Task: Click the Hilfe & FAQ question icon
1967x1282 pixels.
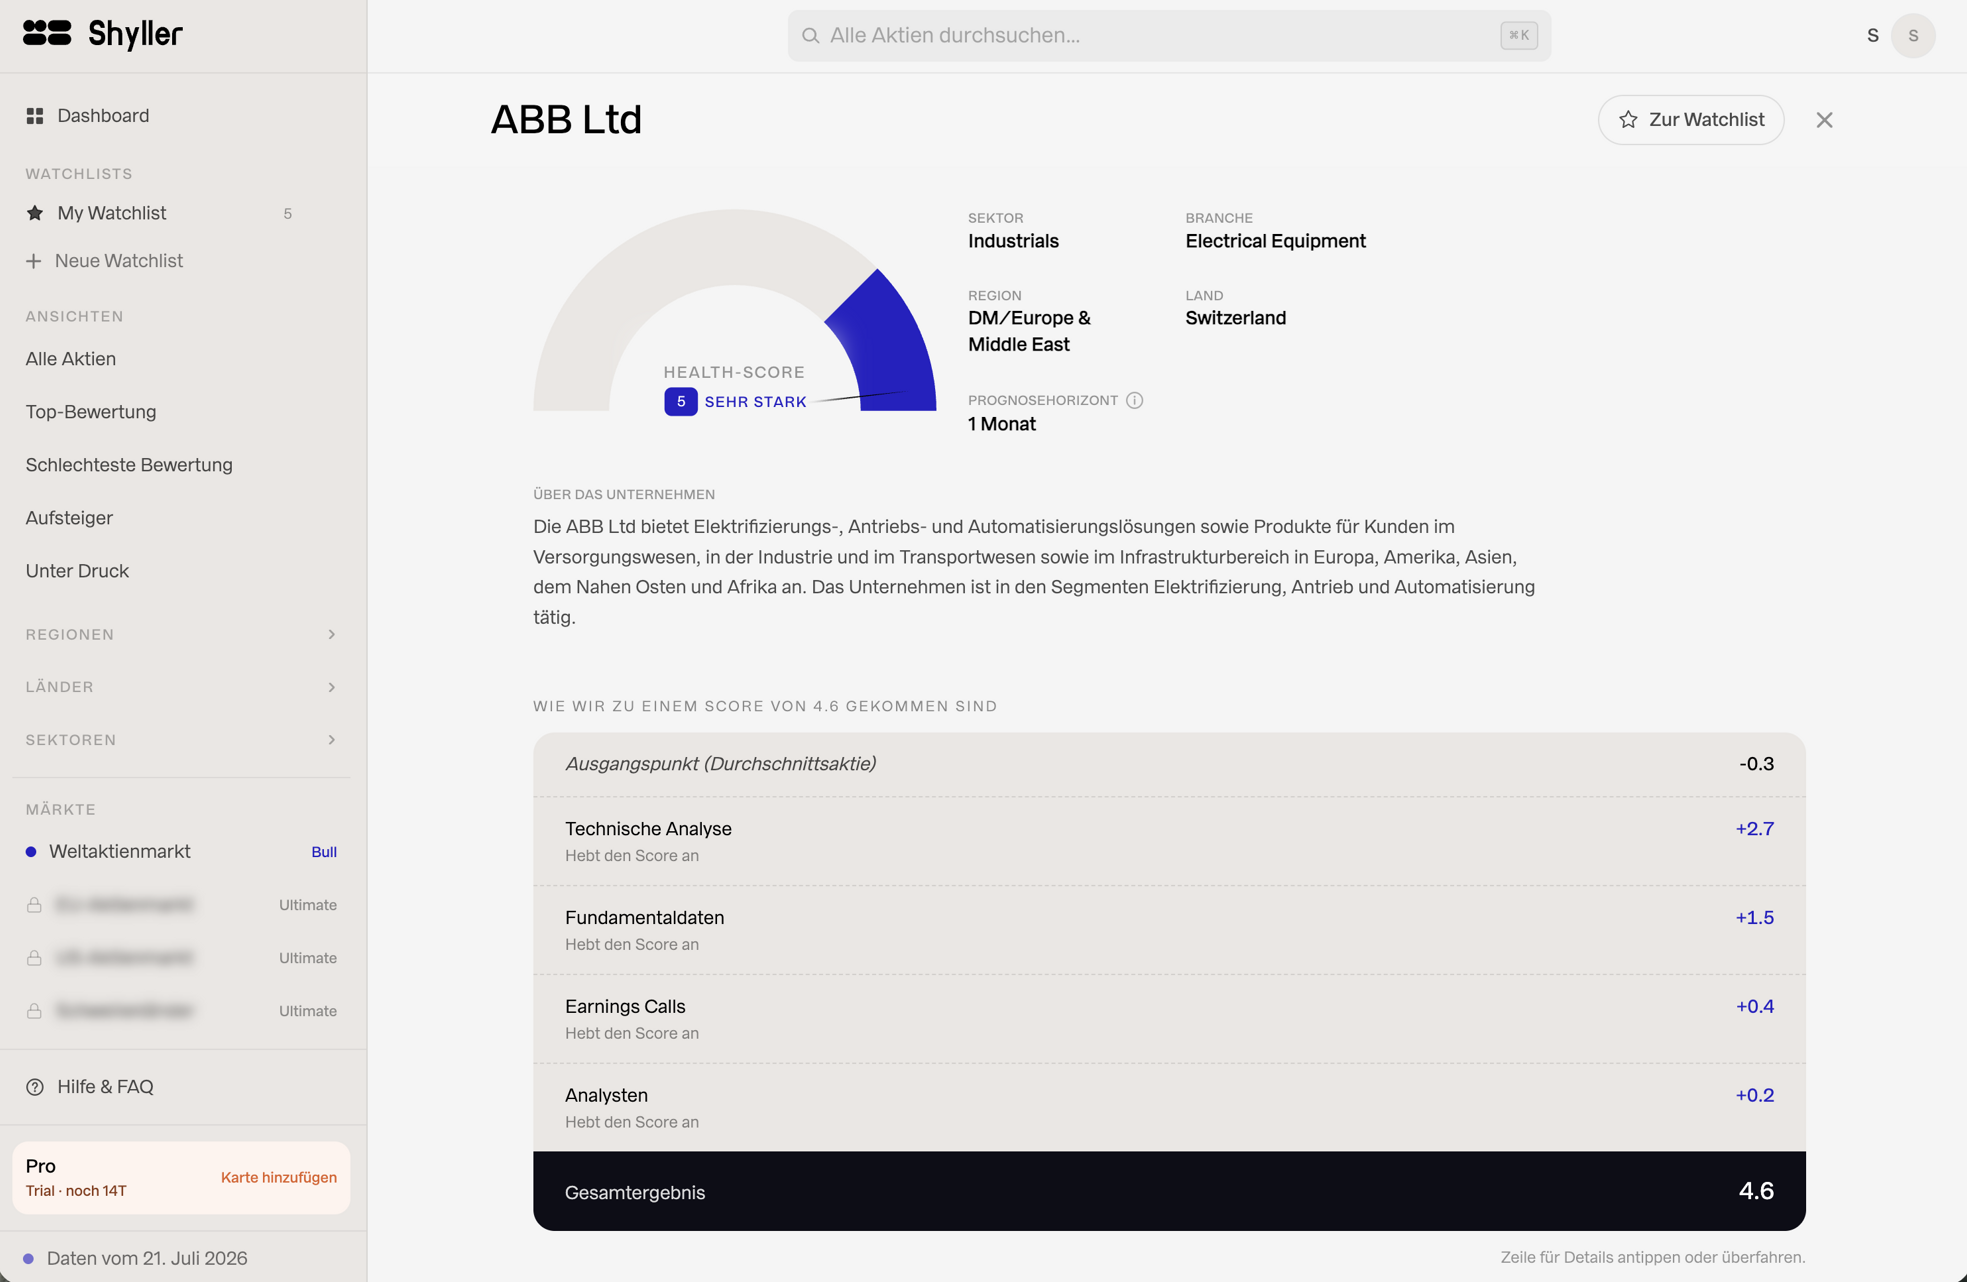Action: (x=35, y=1087)
